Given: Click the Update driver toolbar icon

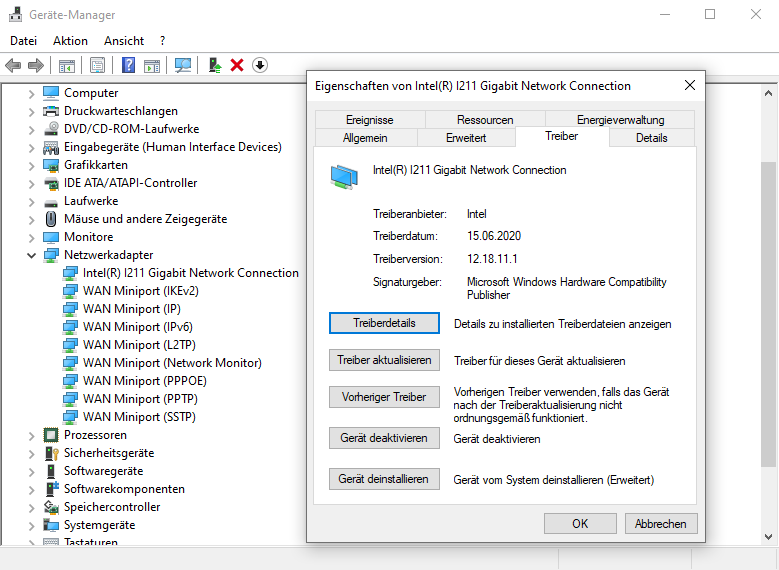Looking at the screenshot, I should pos(215,65).
